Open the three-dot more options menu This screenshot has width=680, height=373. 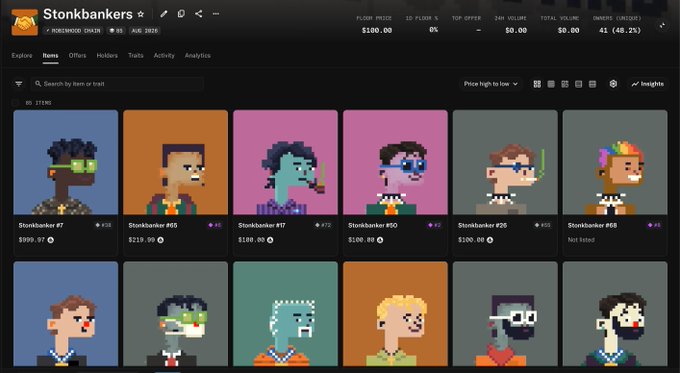(216, 14)
